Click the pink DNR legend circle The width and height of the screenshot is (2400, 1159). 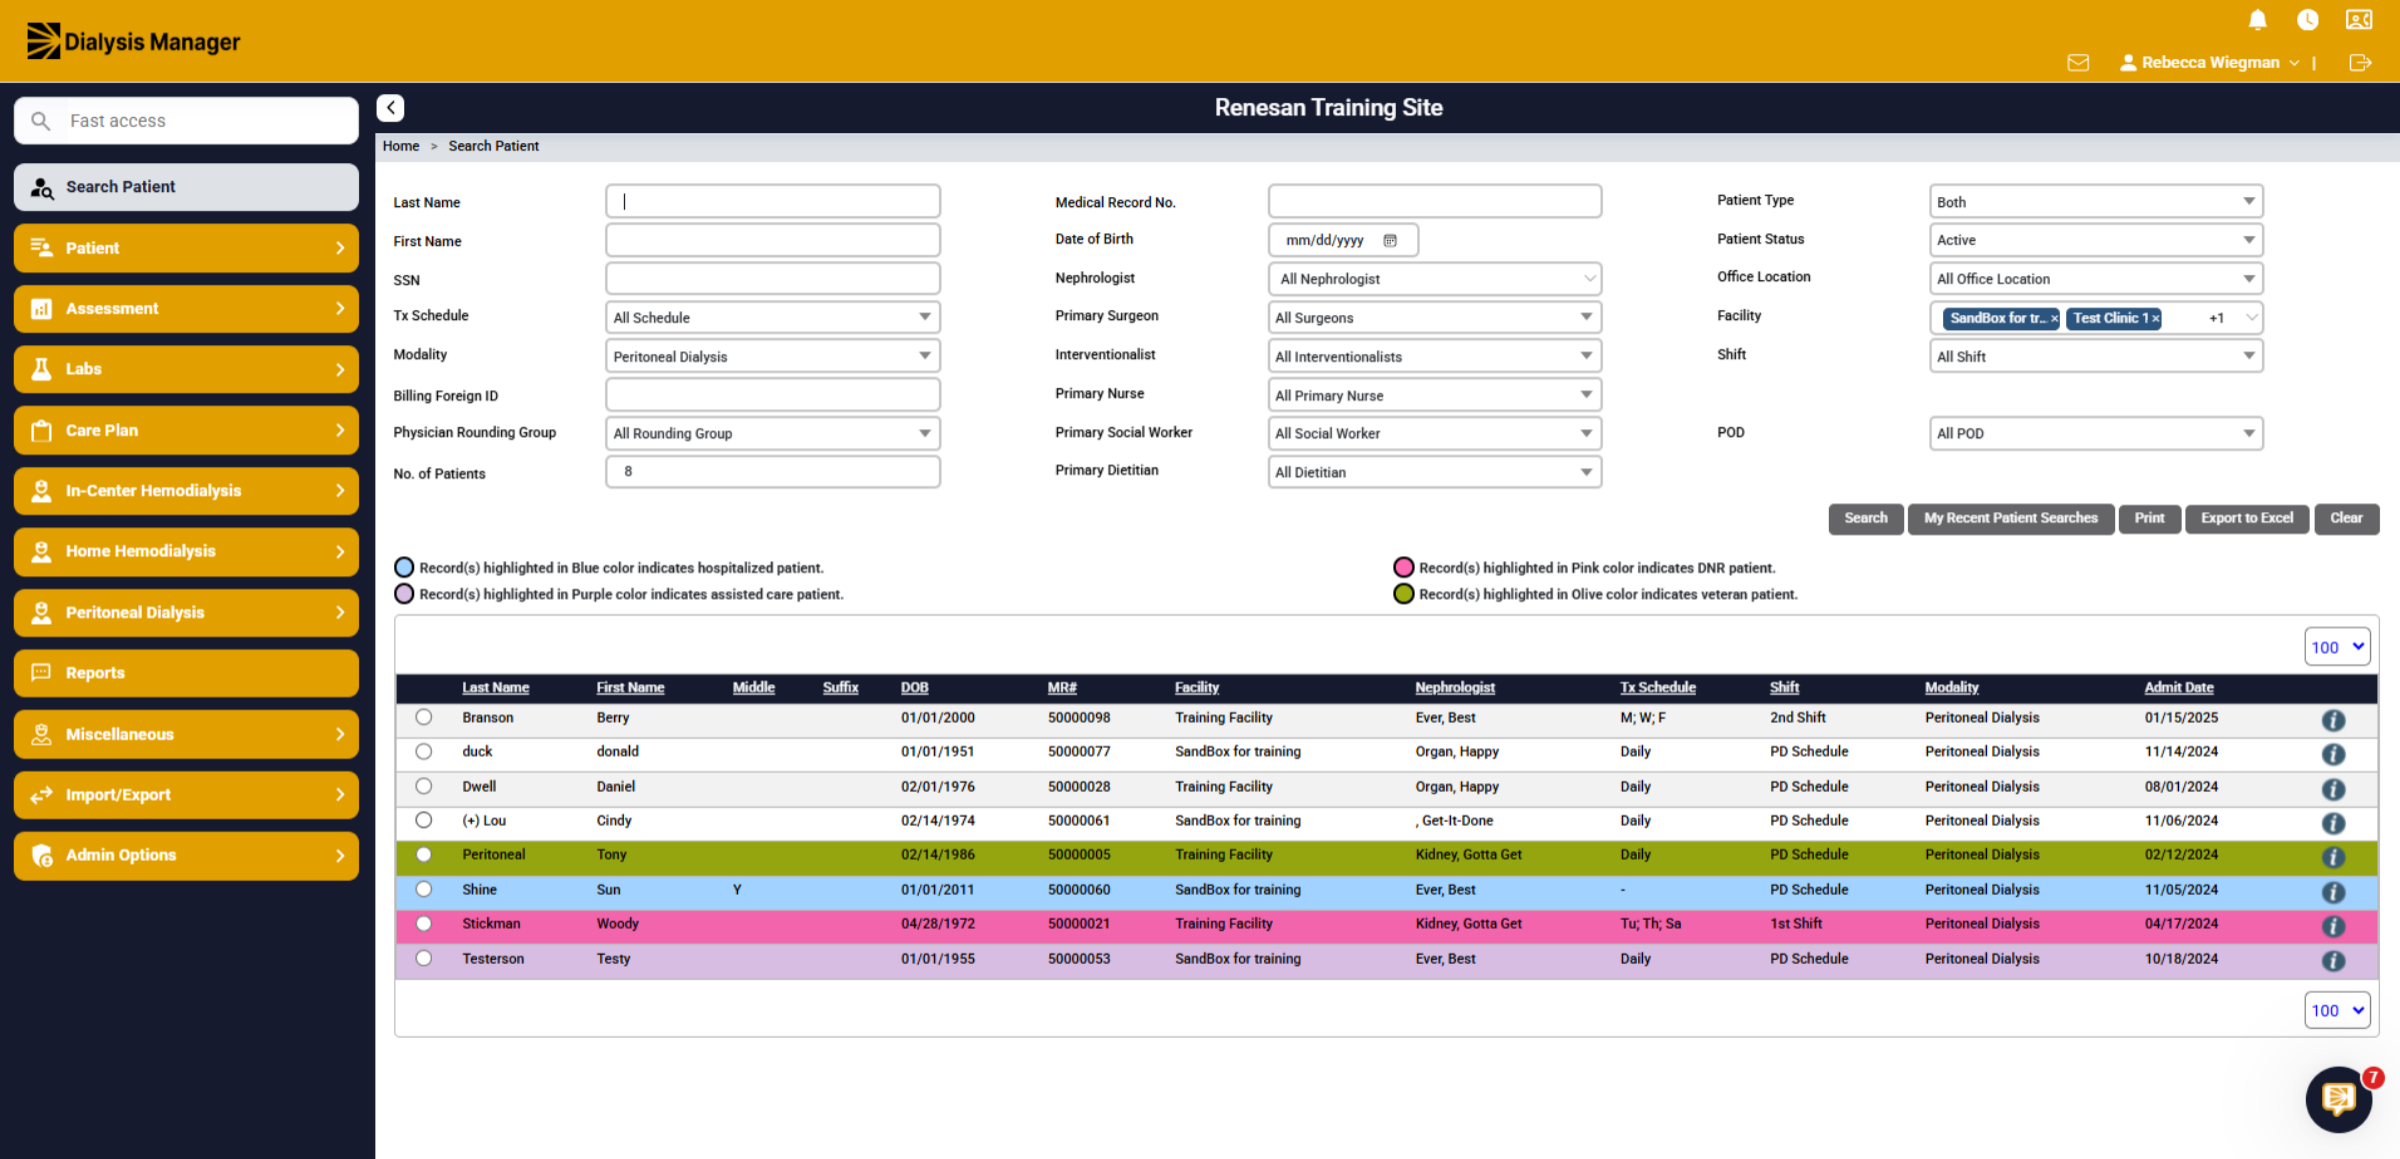[x=1403, y=567]
